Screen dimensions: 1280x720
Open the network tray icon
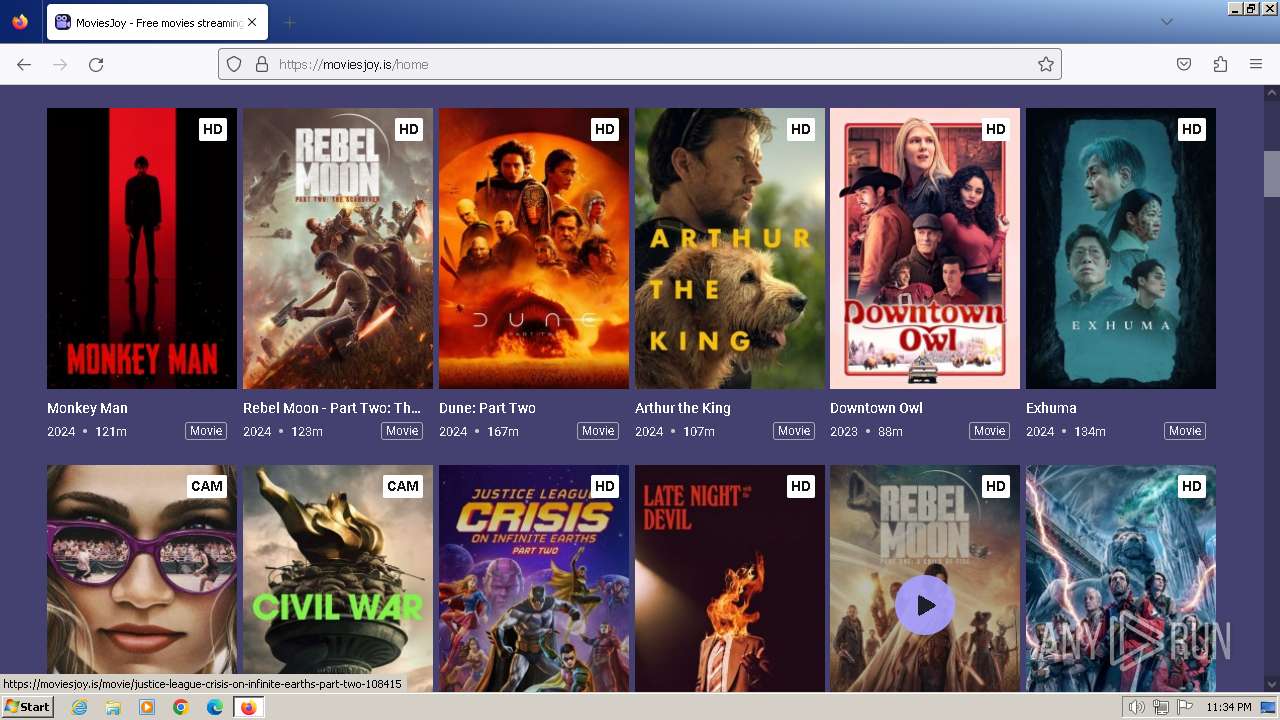point(1161,707)
